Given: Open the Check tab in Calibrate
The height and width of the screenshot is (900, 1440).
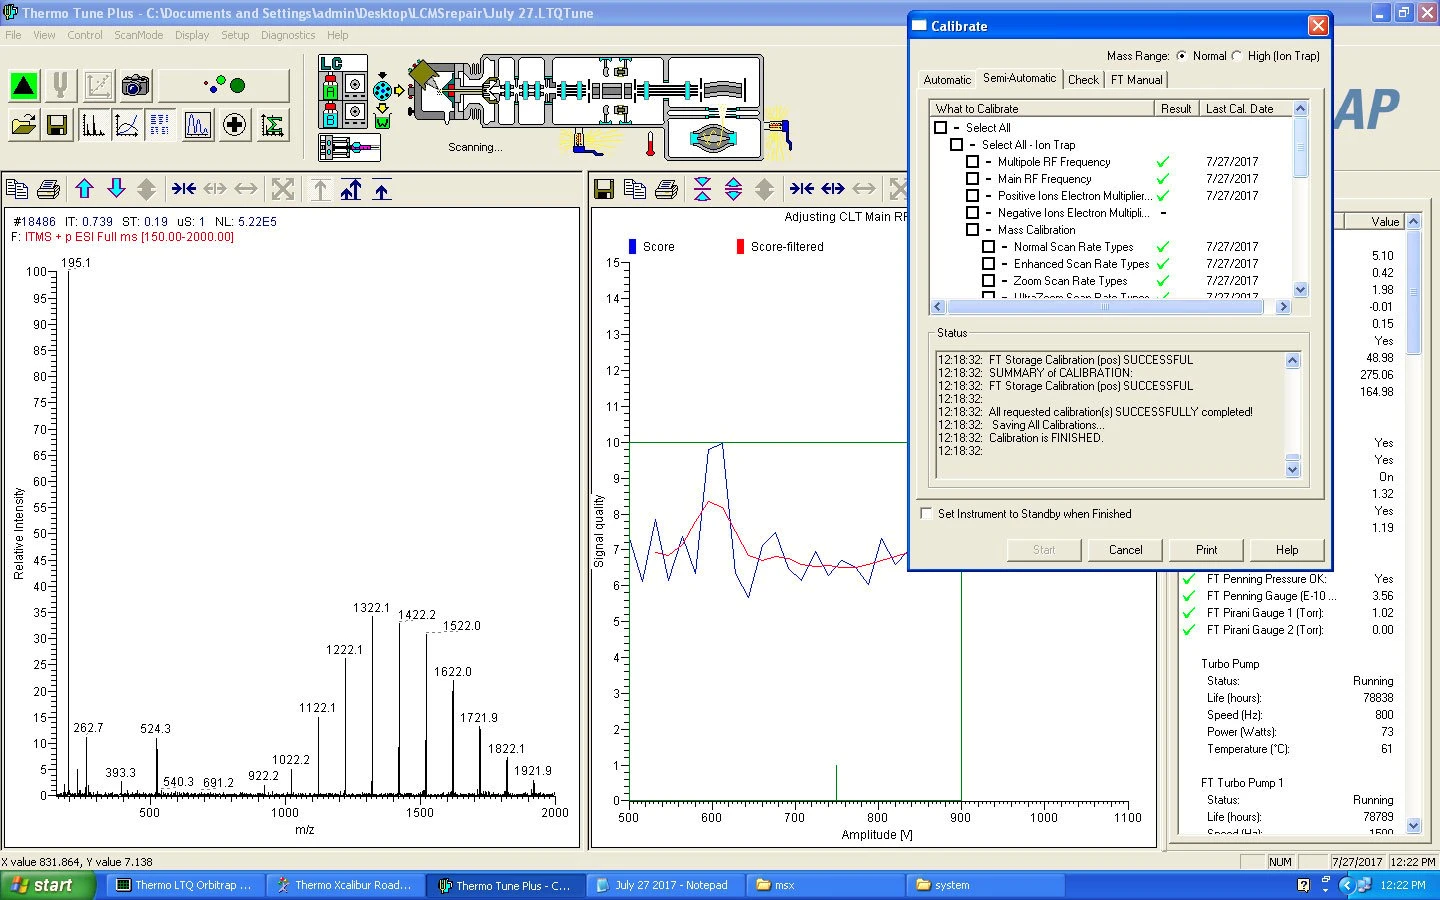Looking at the screenshot, I should pos(1083,80).
